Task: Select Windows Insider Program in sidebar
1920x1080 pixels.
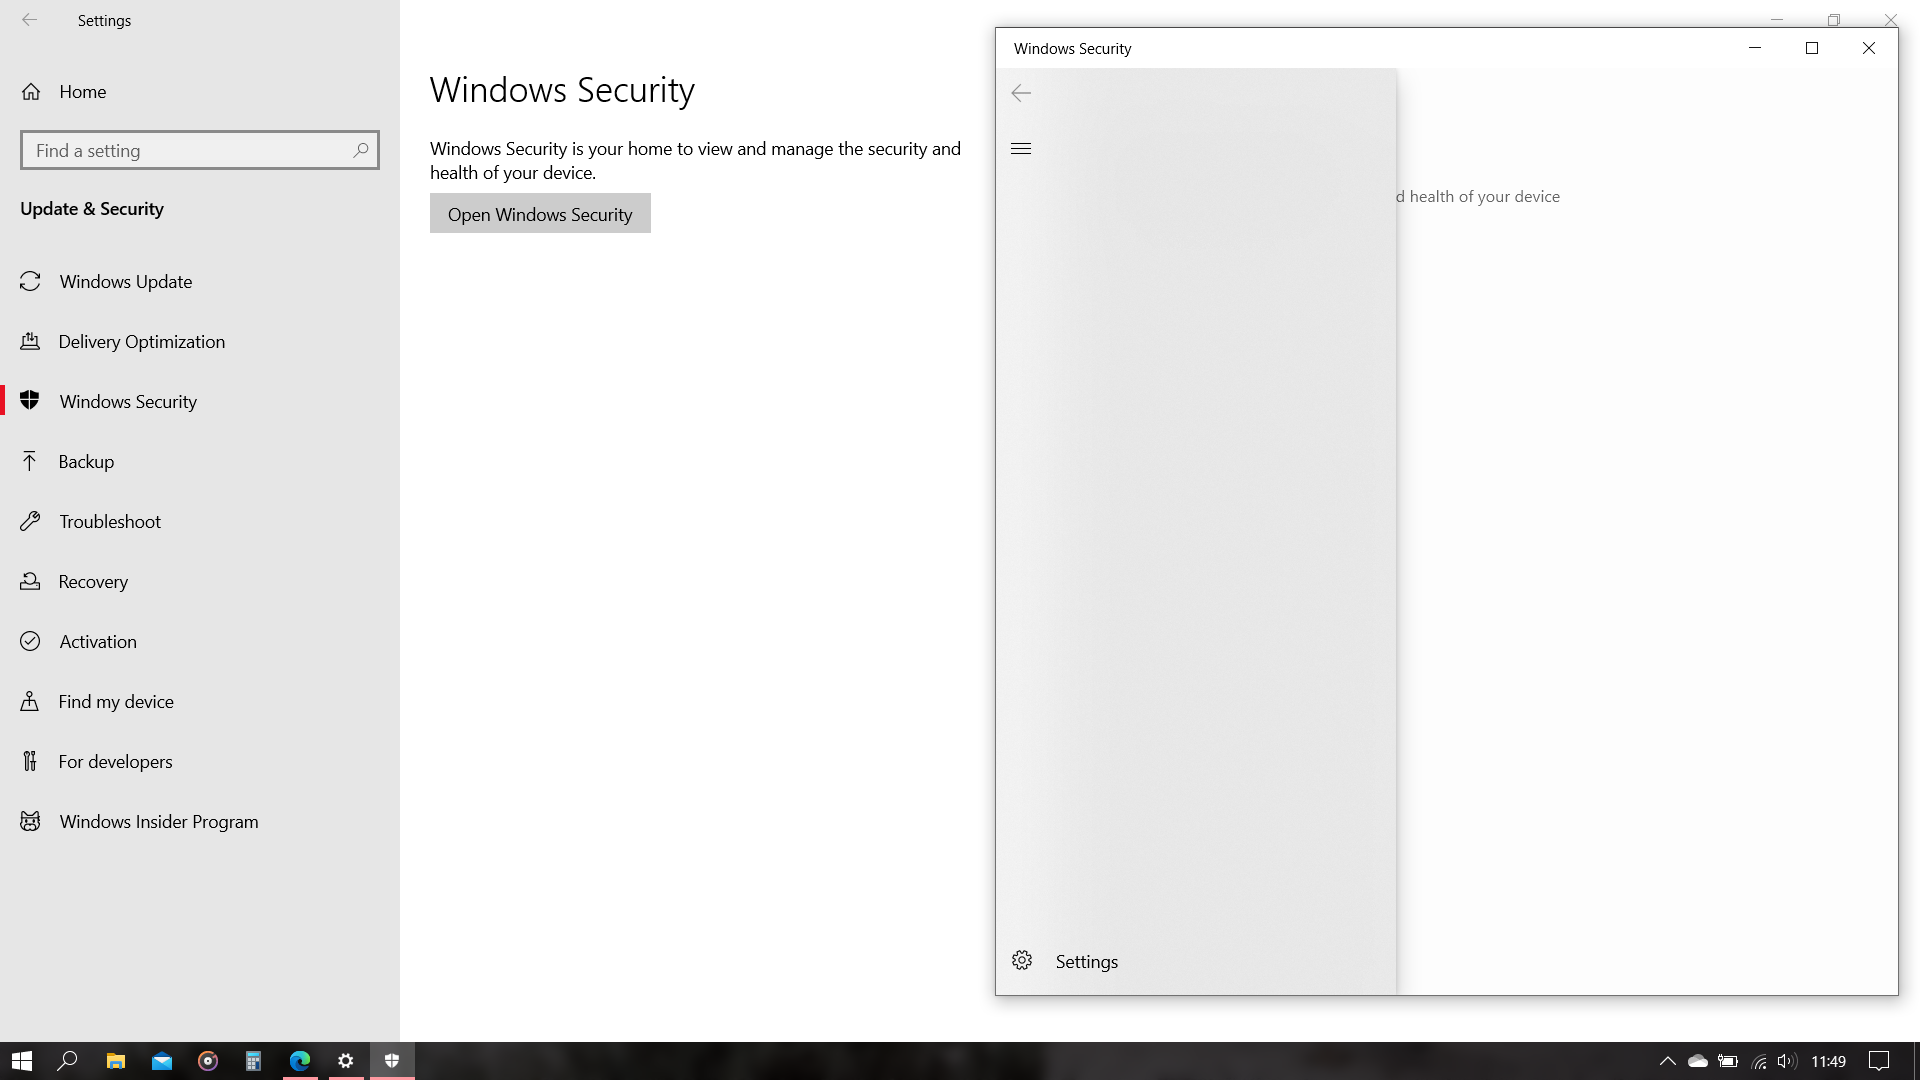Action: [x=200, y=822]
